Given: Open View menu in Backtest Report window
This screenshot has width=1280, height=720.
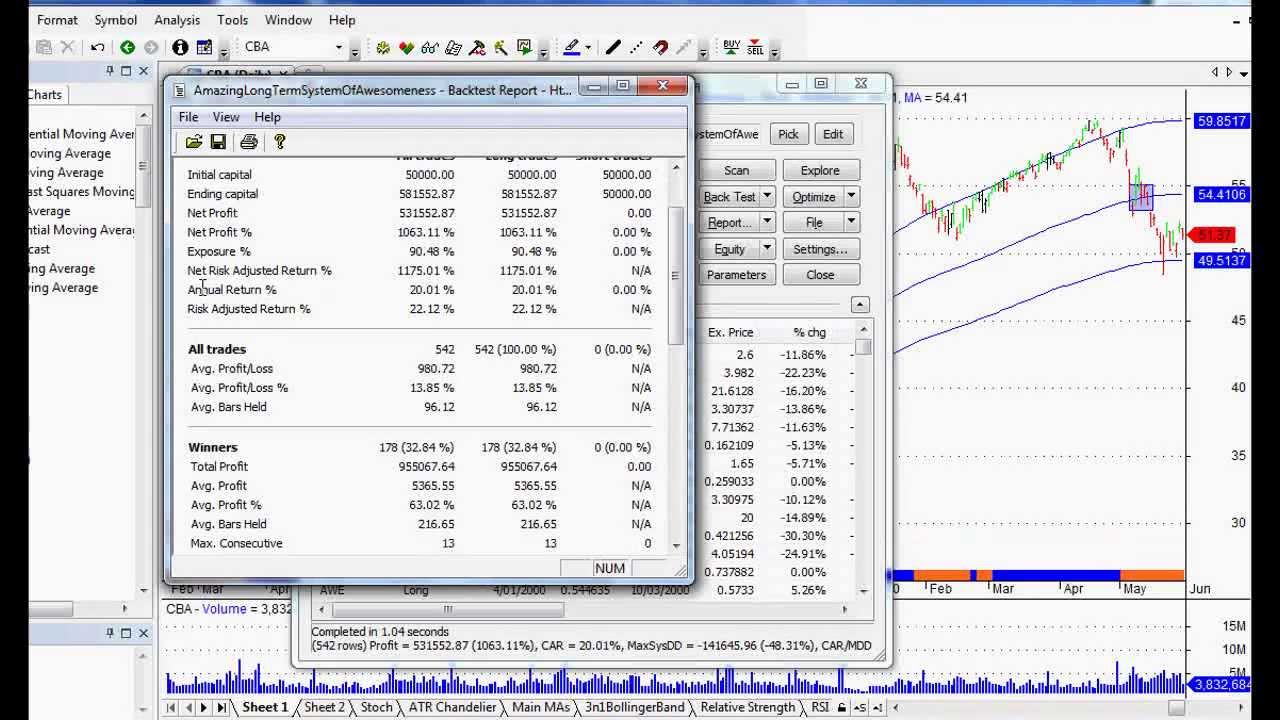Looking at the screenshot, I should [226, 117].
